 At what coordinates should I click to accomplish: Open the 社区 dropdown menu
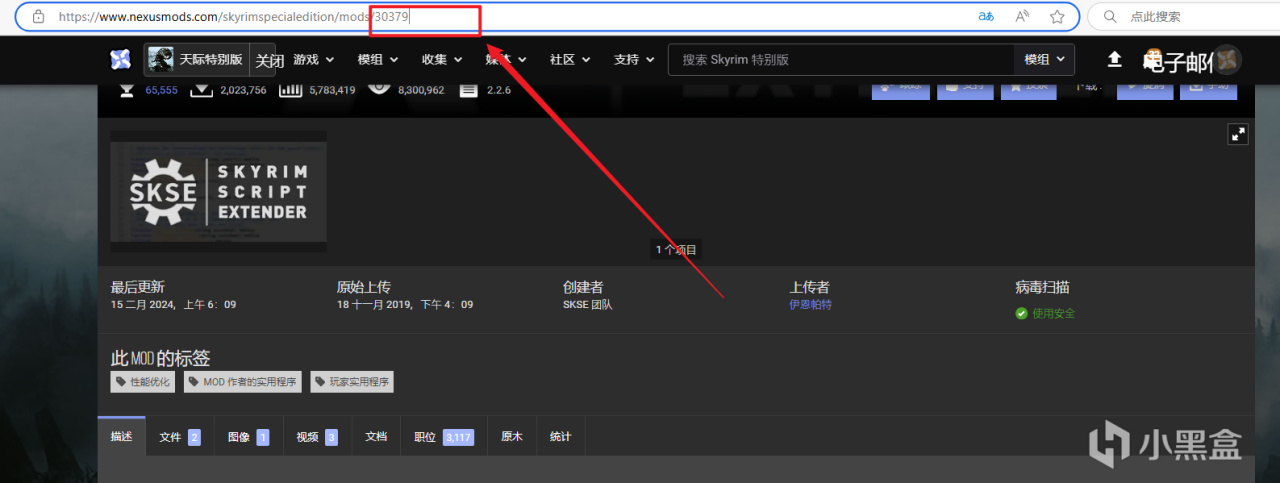570,60
